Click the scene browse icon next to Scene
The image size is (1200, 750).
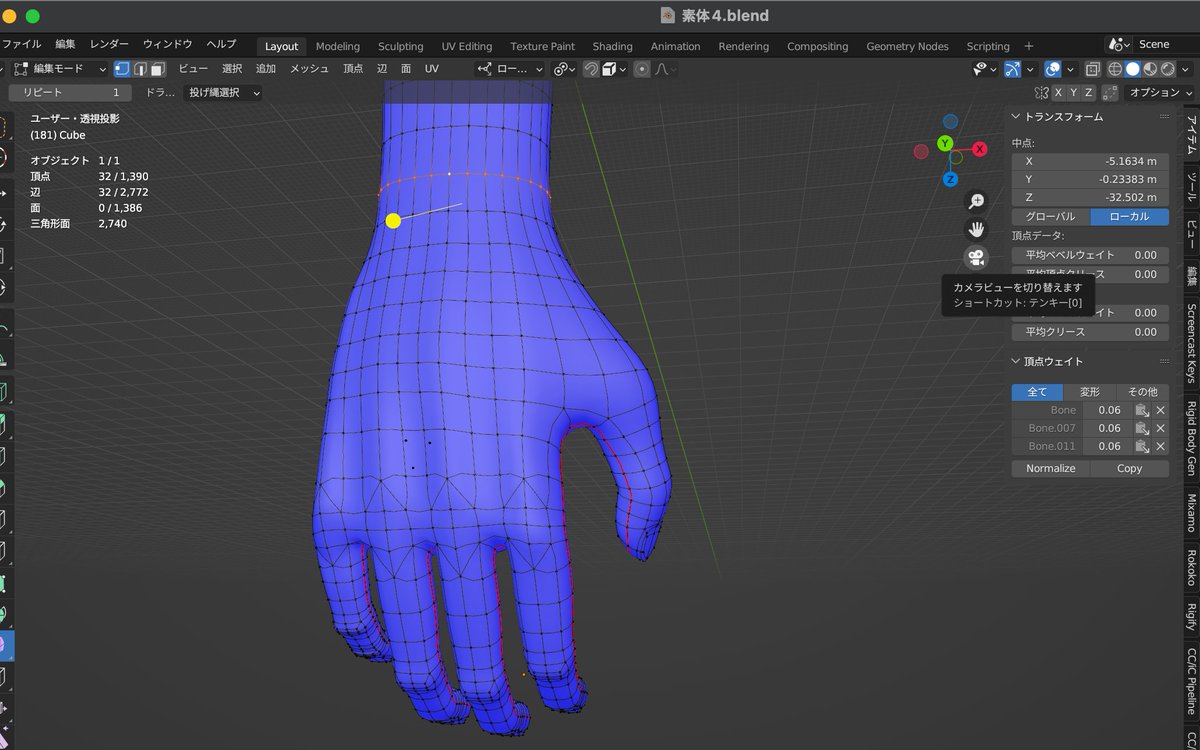(x=1118, y=45)
